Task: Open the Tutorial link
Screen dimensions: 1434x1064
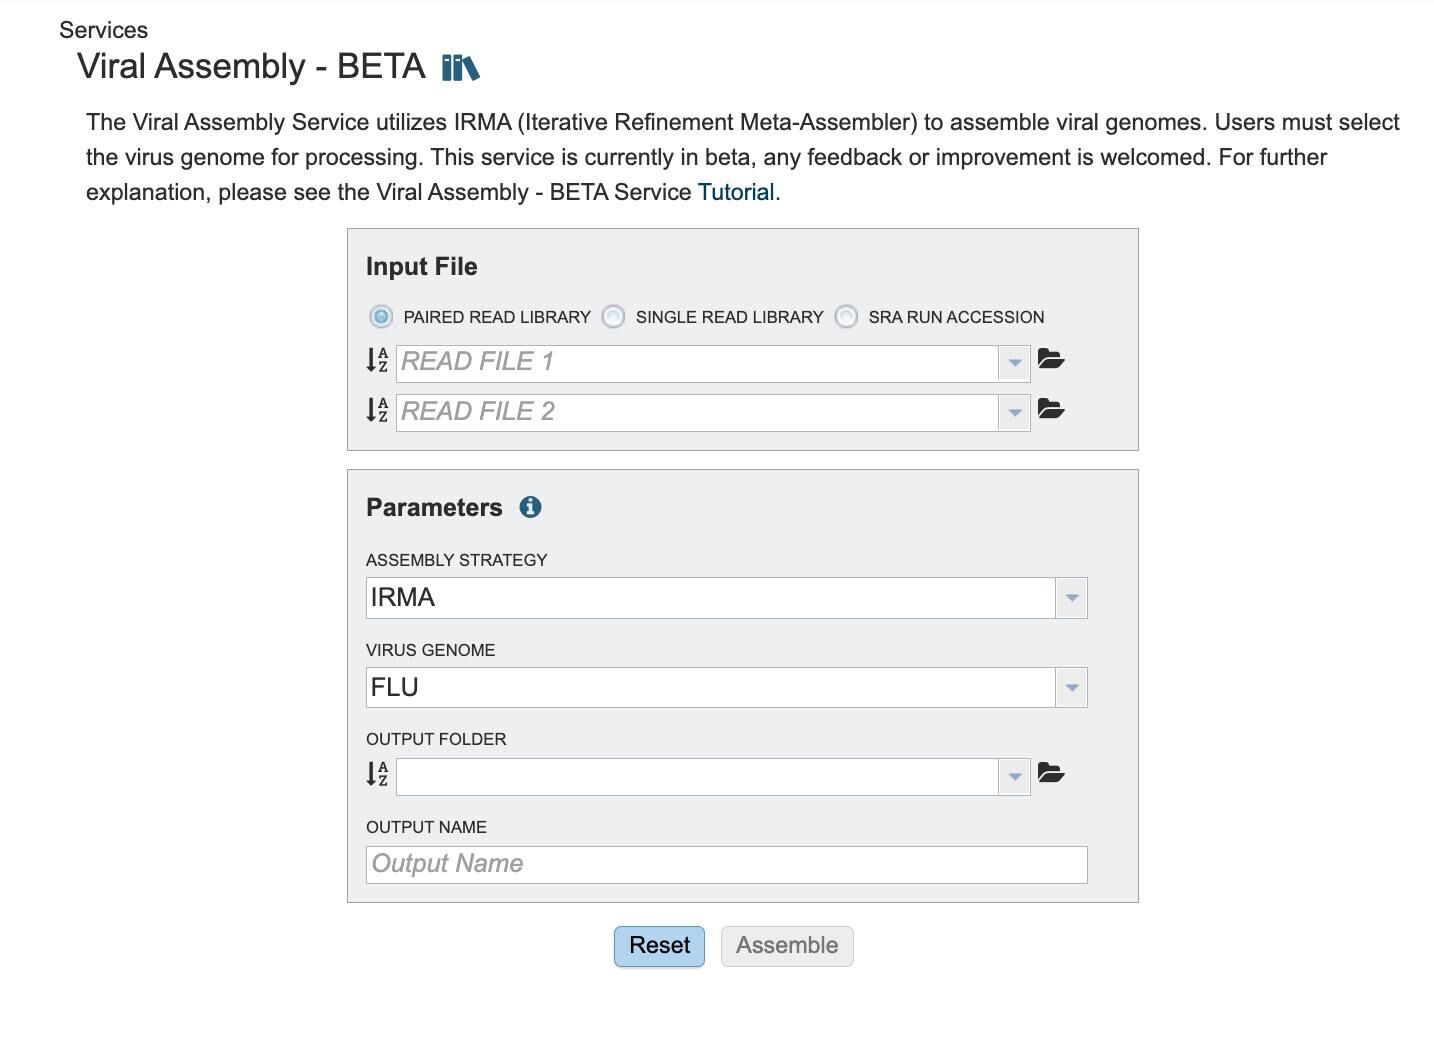Action: click(x=736, y=192)
